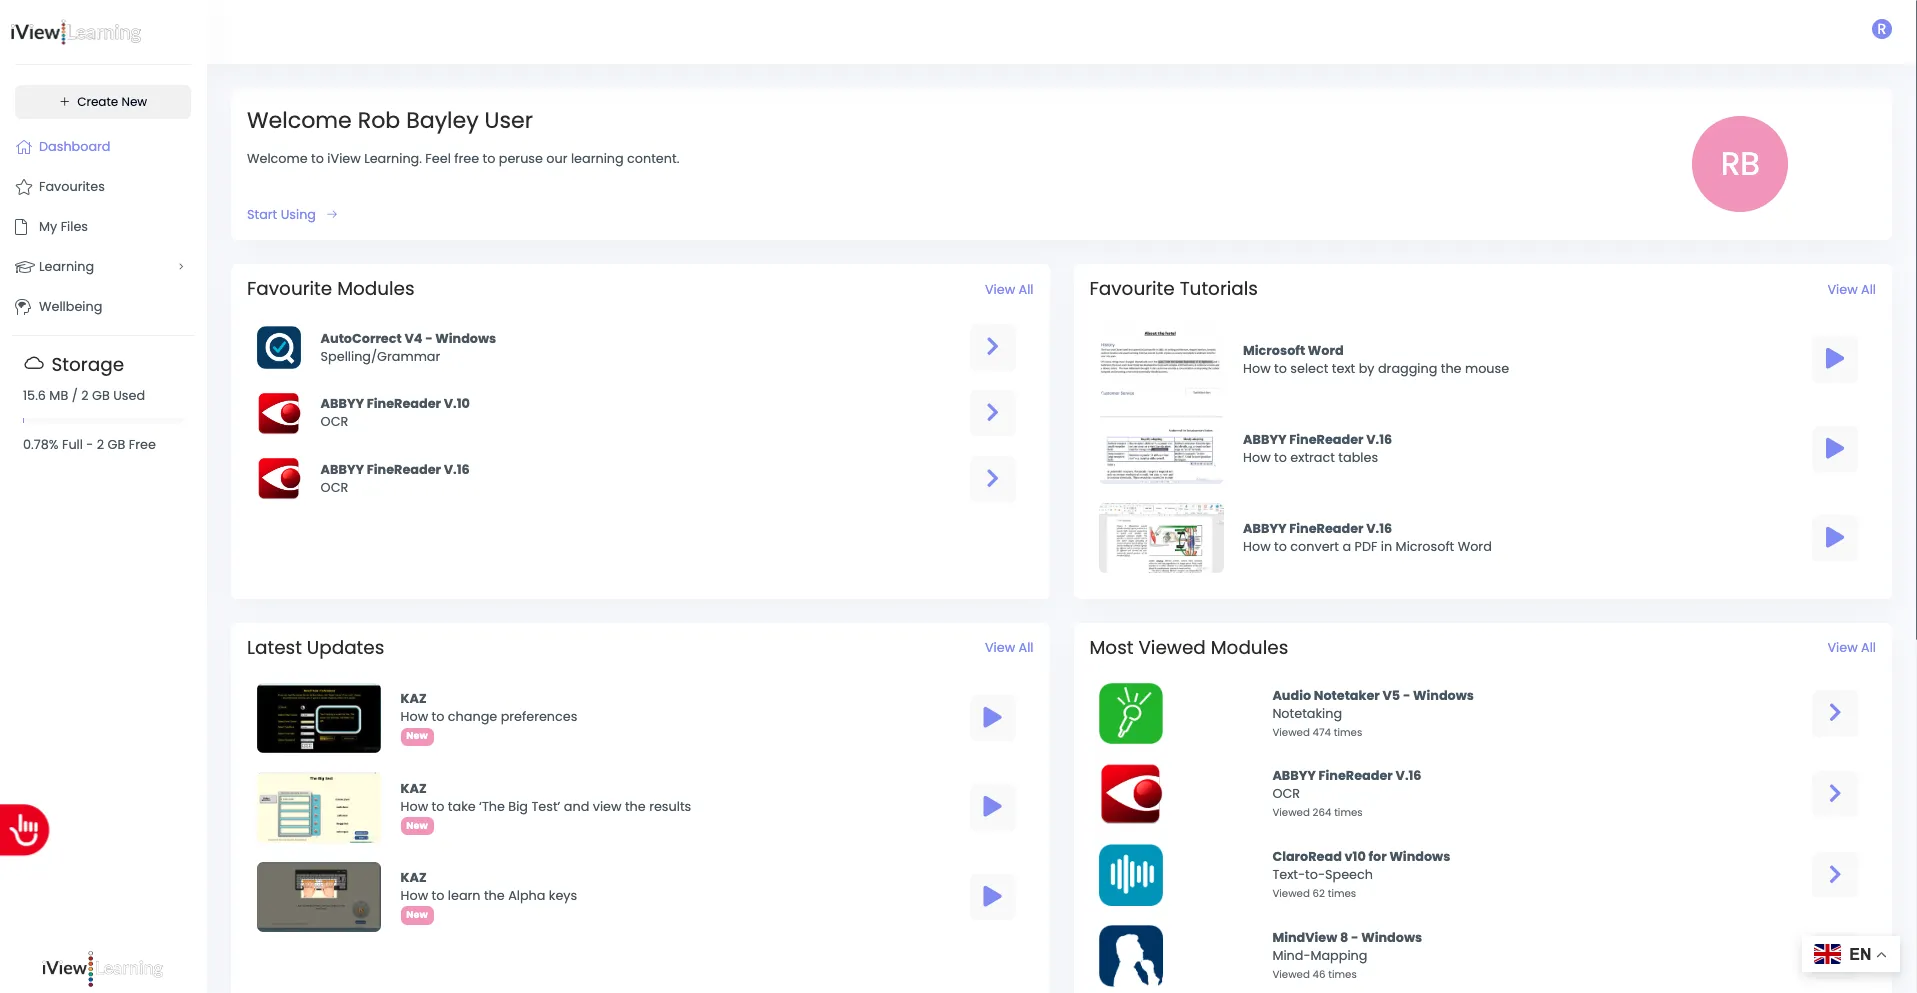Play the KAZ change preferences video
The height and width of the screenshot is (993, 1917).
[x=992, y=717]
